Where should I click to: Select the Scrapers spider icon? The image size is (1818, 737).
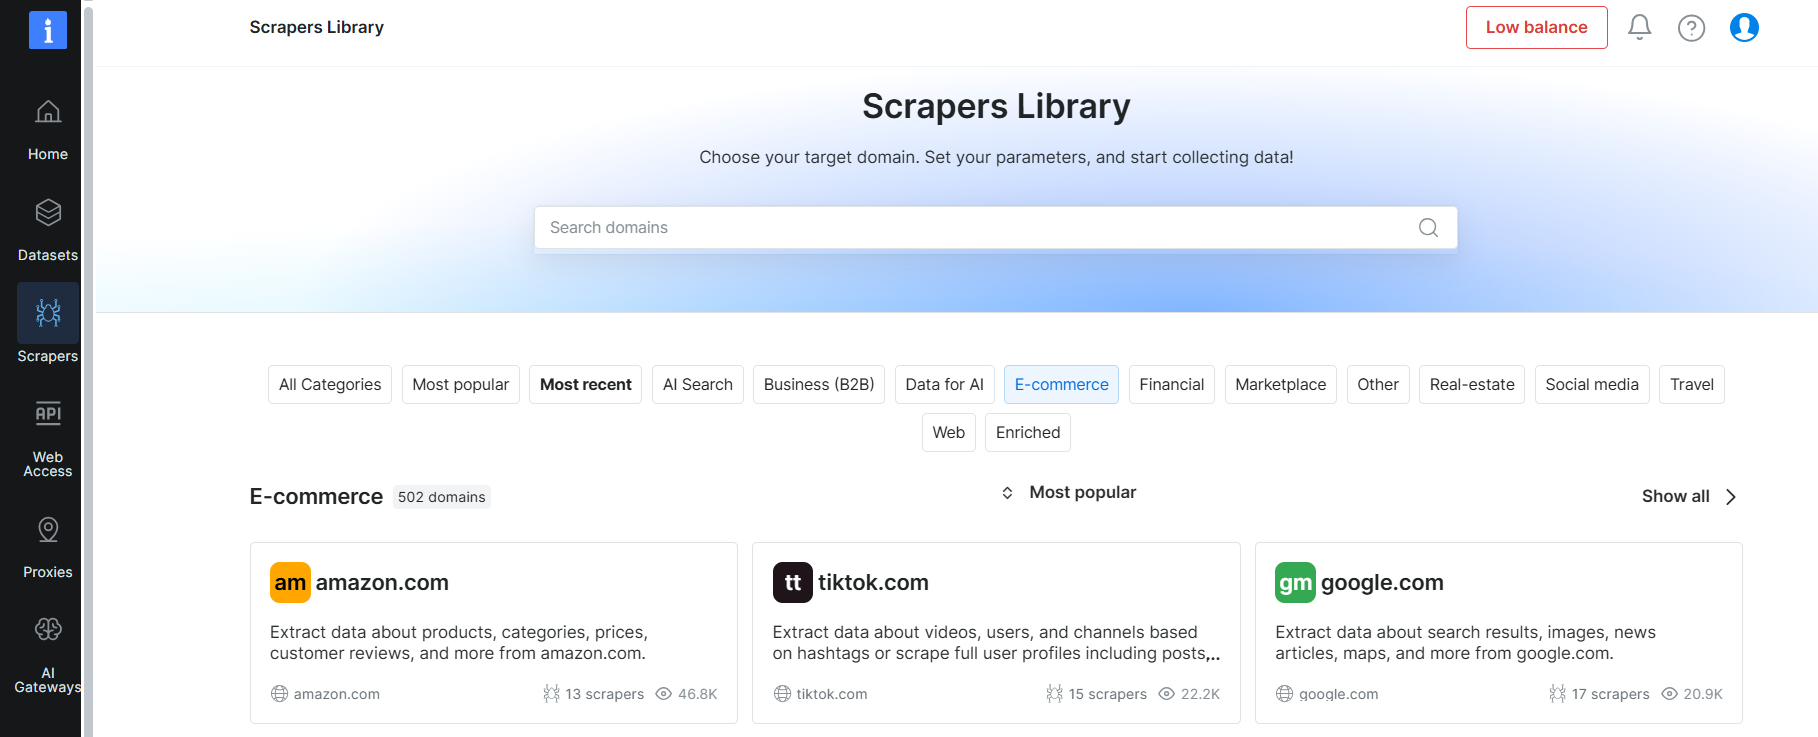coord(48,313)
